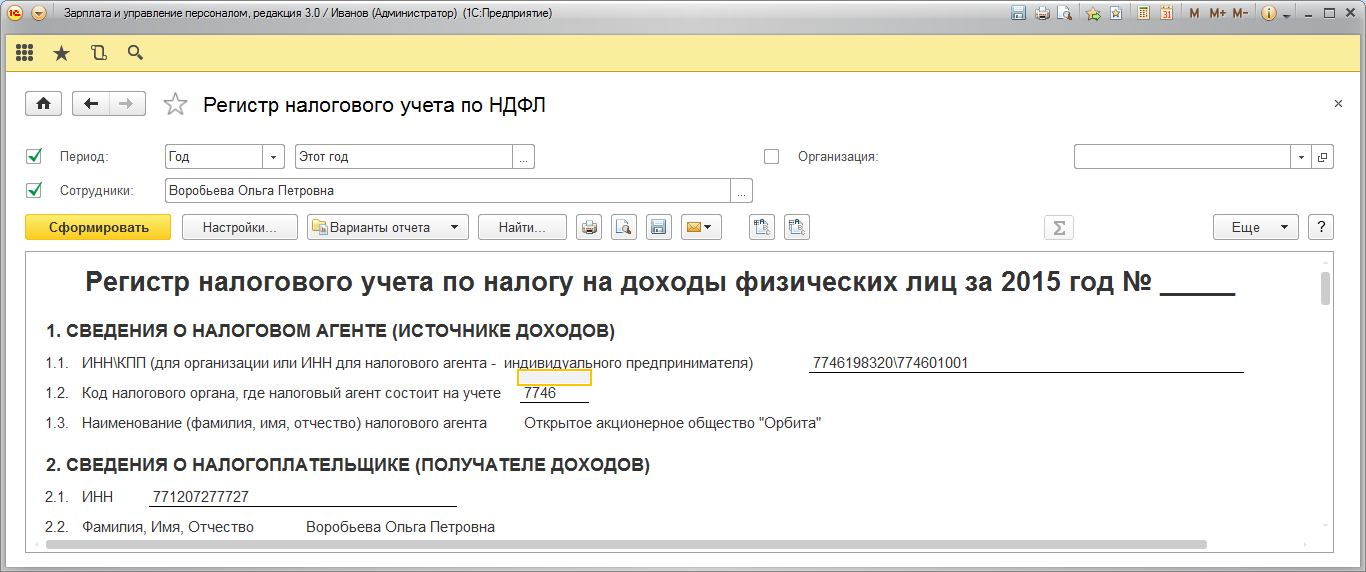The height and width of the screenshot is (572, 1366).
Task: Enable the Организация checkbox
Action: [x=771, y=156]
